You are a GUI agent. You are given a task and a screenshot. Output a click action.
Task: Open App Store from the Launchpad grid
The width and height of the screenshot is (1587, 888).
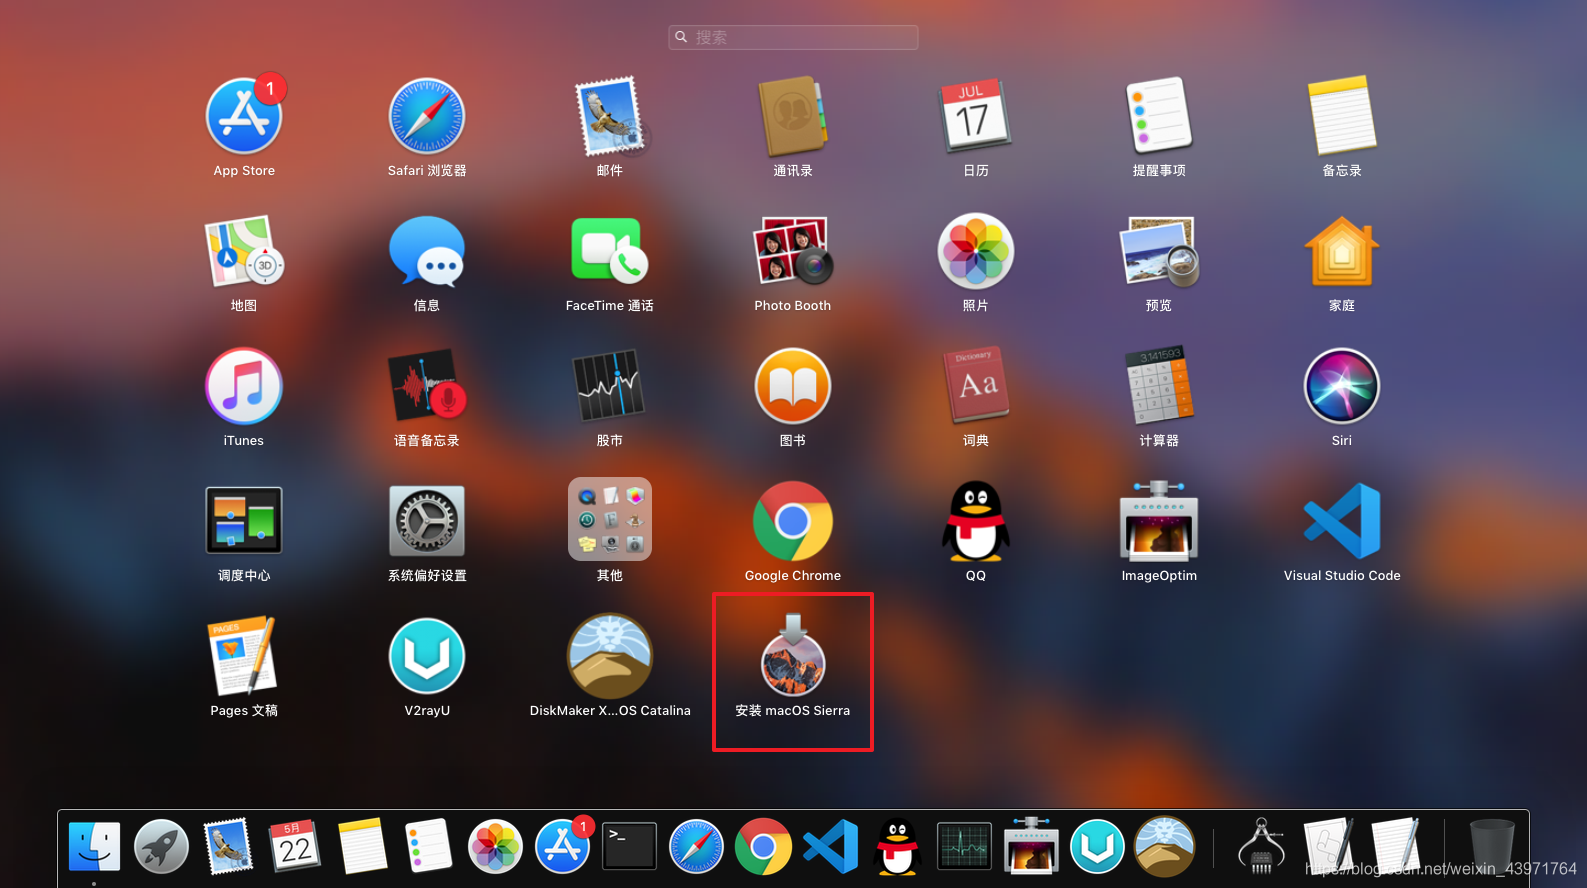coord(244,116)
